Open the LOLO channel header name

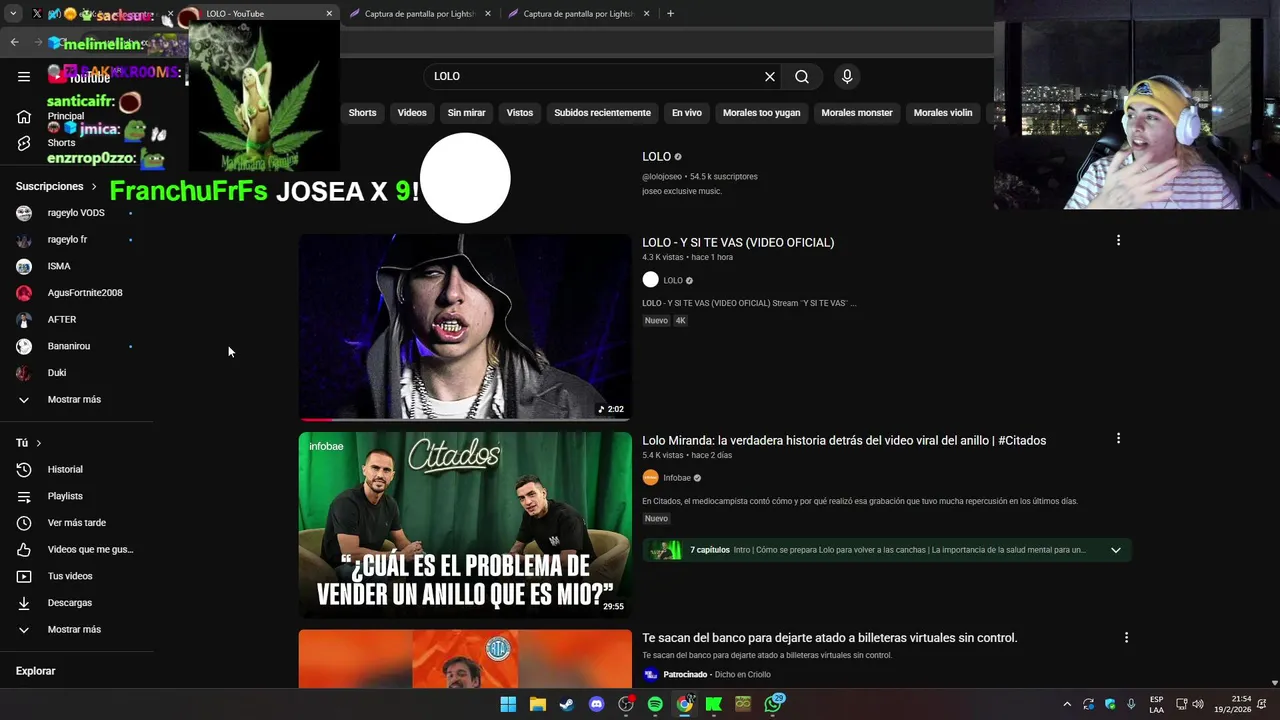[656, 157]
